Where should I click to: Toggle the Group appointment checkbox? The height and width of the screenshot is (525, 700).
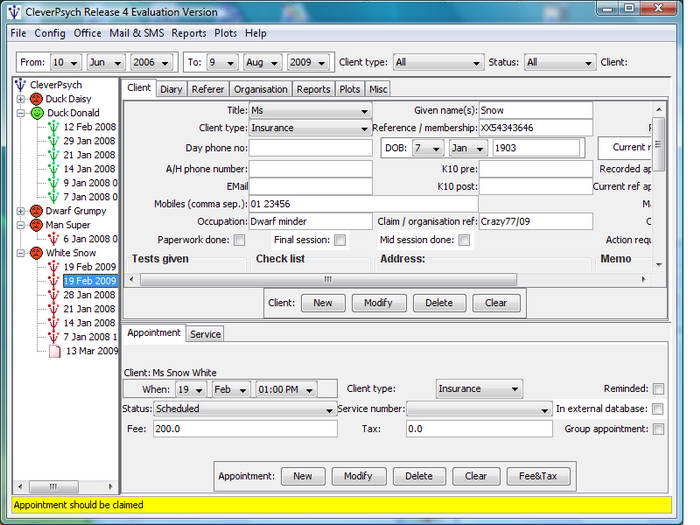point(658,429)
